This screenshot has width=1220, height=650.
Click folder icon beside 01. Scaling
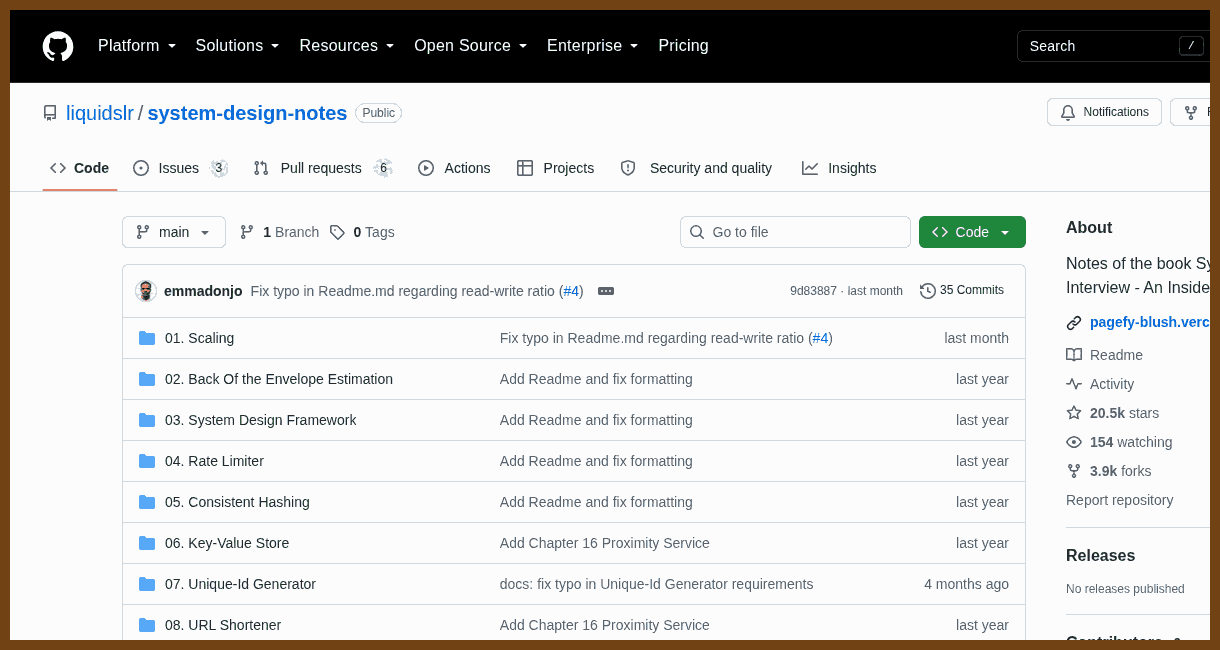tap(147, 338)
